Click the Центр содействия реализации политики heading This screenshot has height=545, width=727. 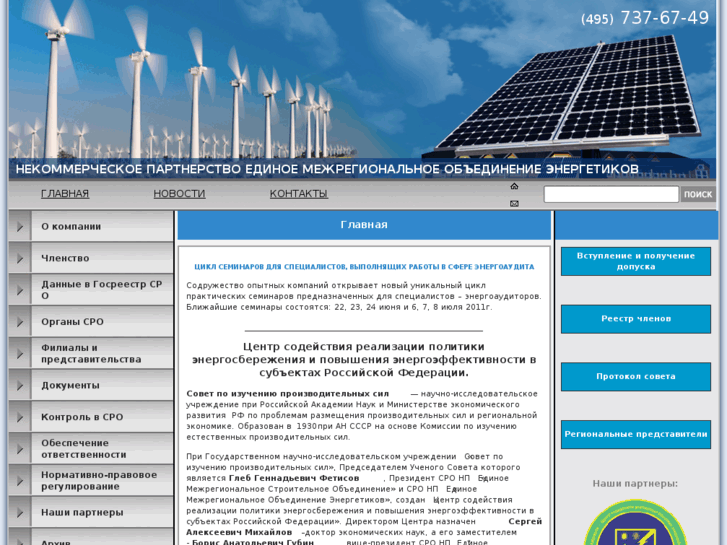click(364, 359)
